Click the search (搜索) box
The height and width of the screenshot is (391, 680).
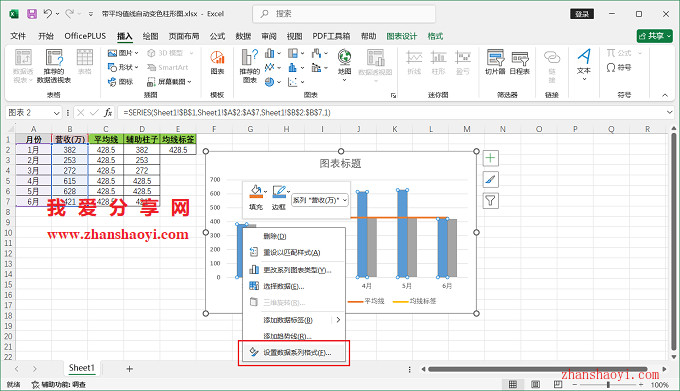coord(344,14)
